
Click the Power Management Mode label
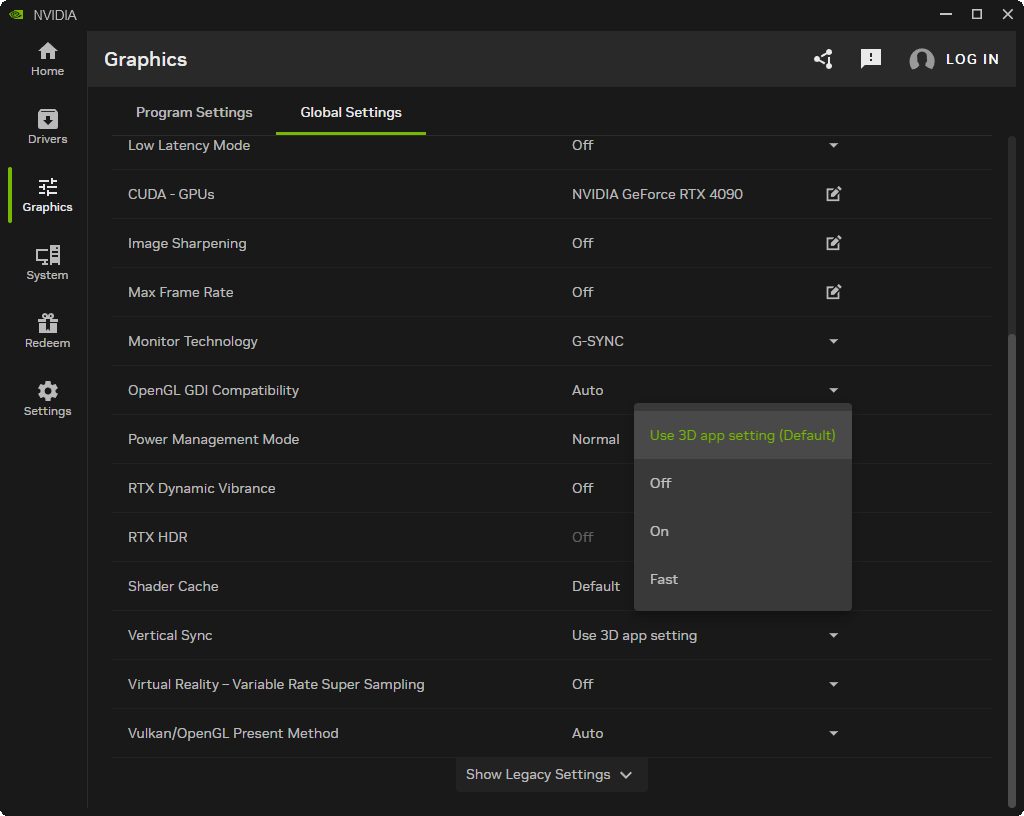point(214,439)
